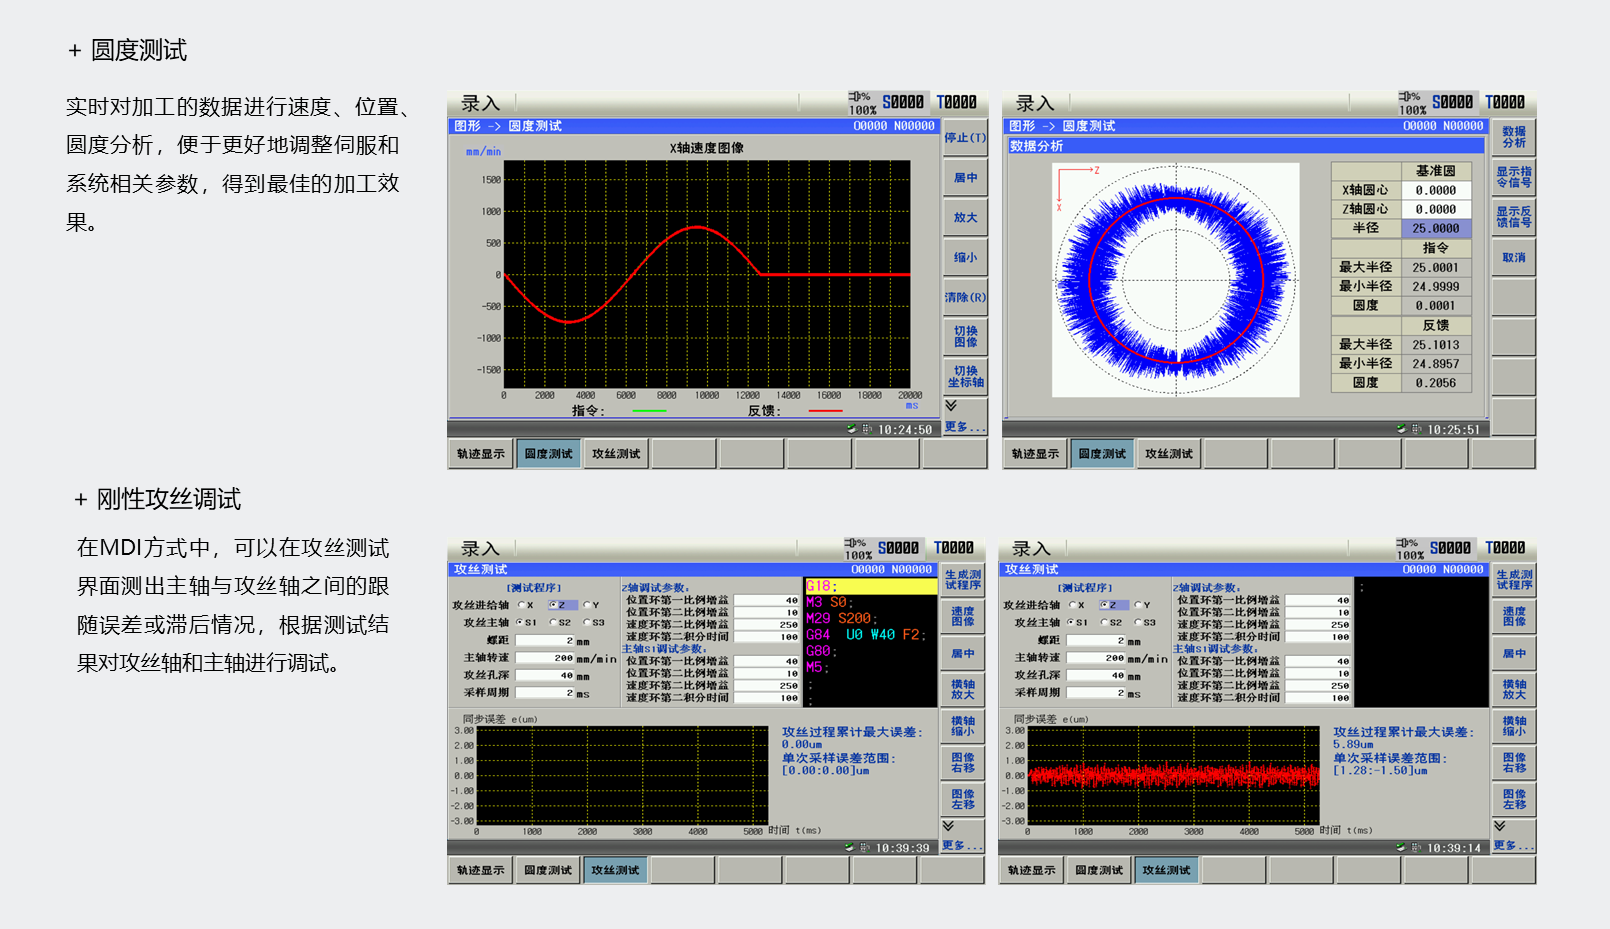Select the 显示反馈信号 softkey
The height and width of the screenshot is (929, 1610).
click(1513, 217)
